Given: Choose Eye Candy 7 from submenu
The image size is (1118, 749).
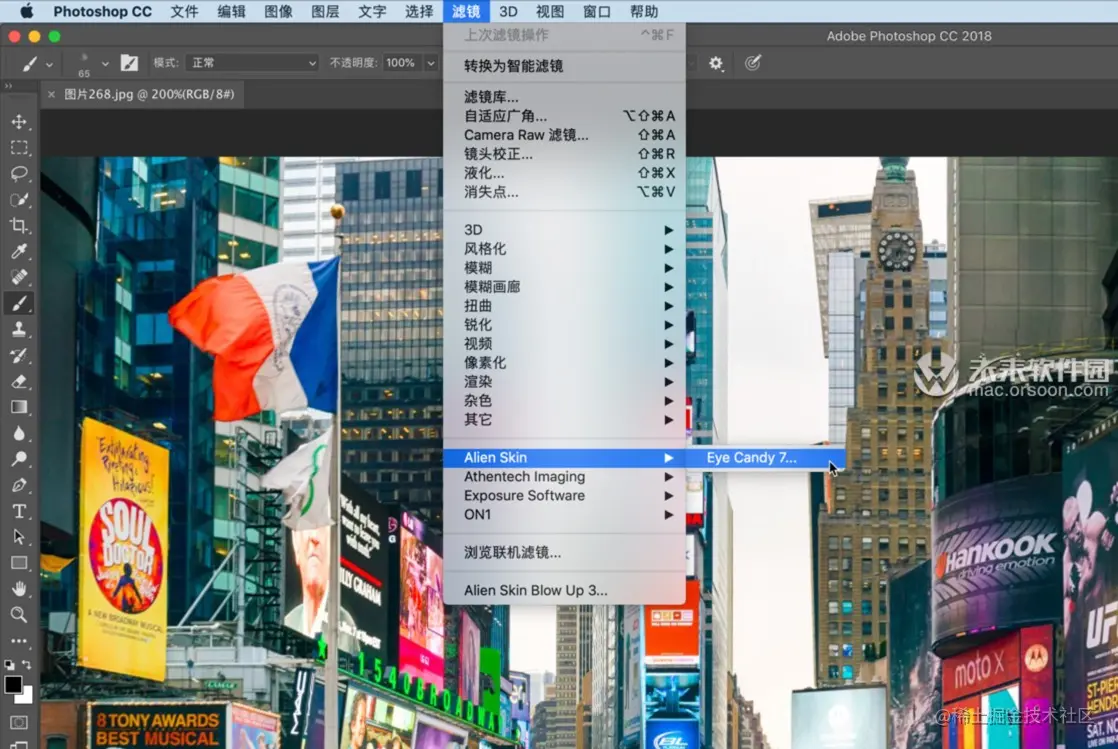Looking at the screenshot, I should pyautogui.click(x=765, y=457).
